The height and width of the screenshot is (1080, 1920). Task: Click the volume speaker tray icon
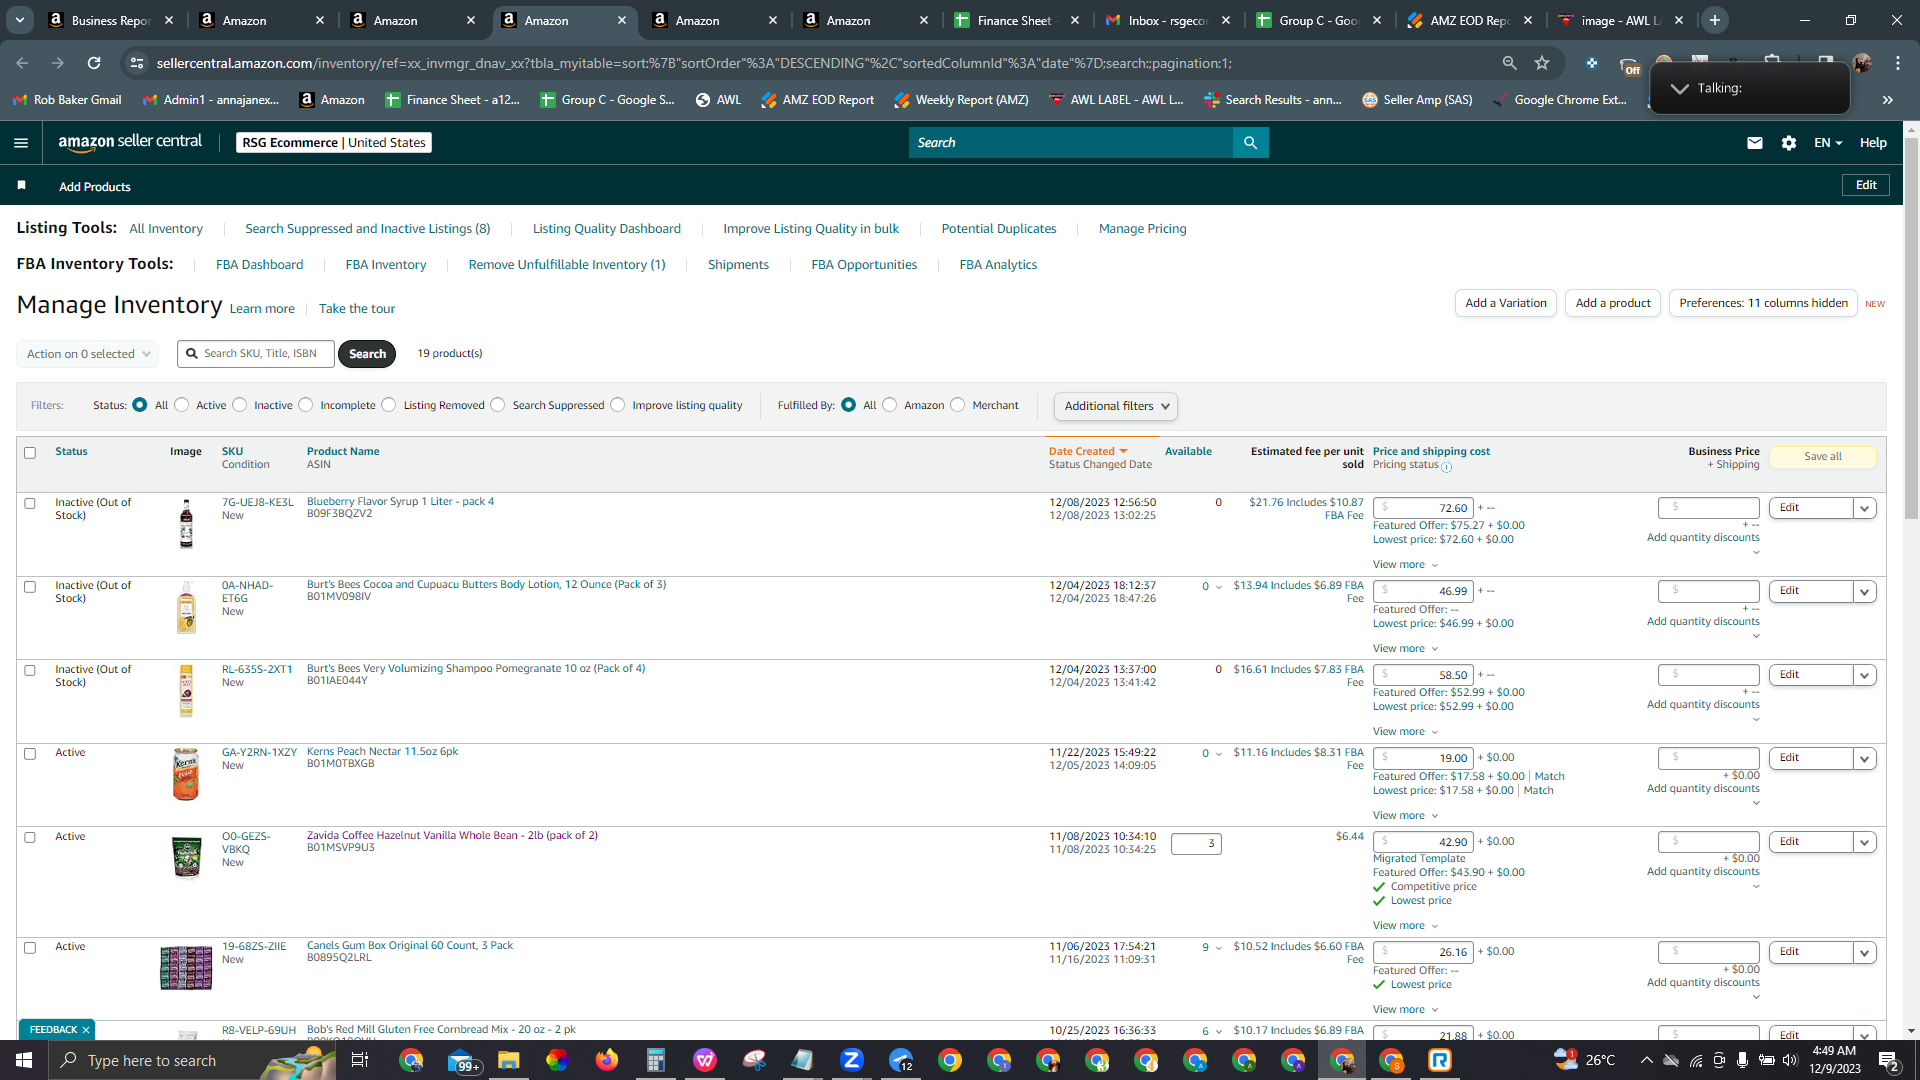1790,1060
